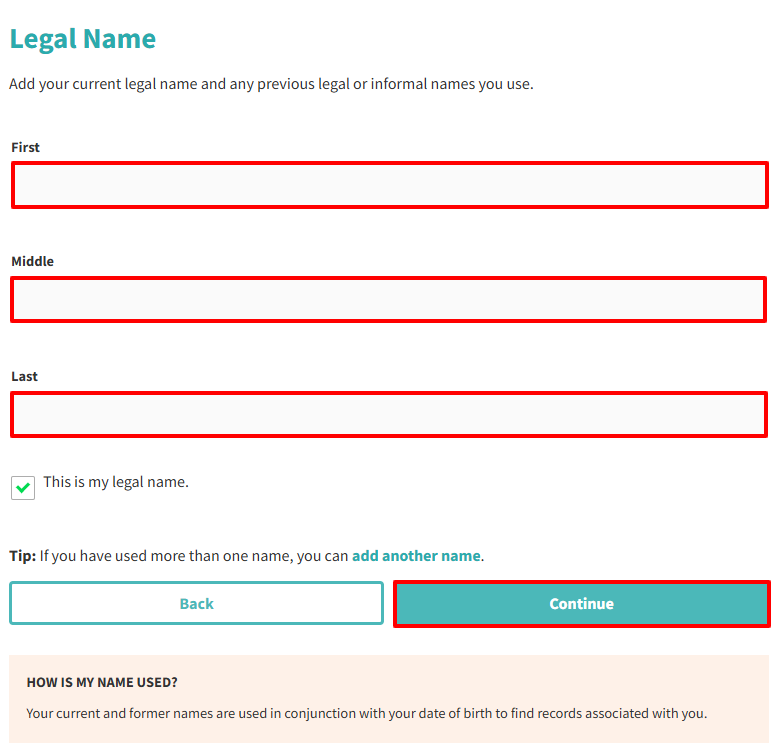784x756 pixels.
Task: Click the "HOW IS MY NAME USED?" heading
Action: [102, 683]
